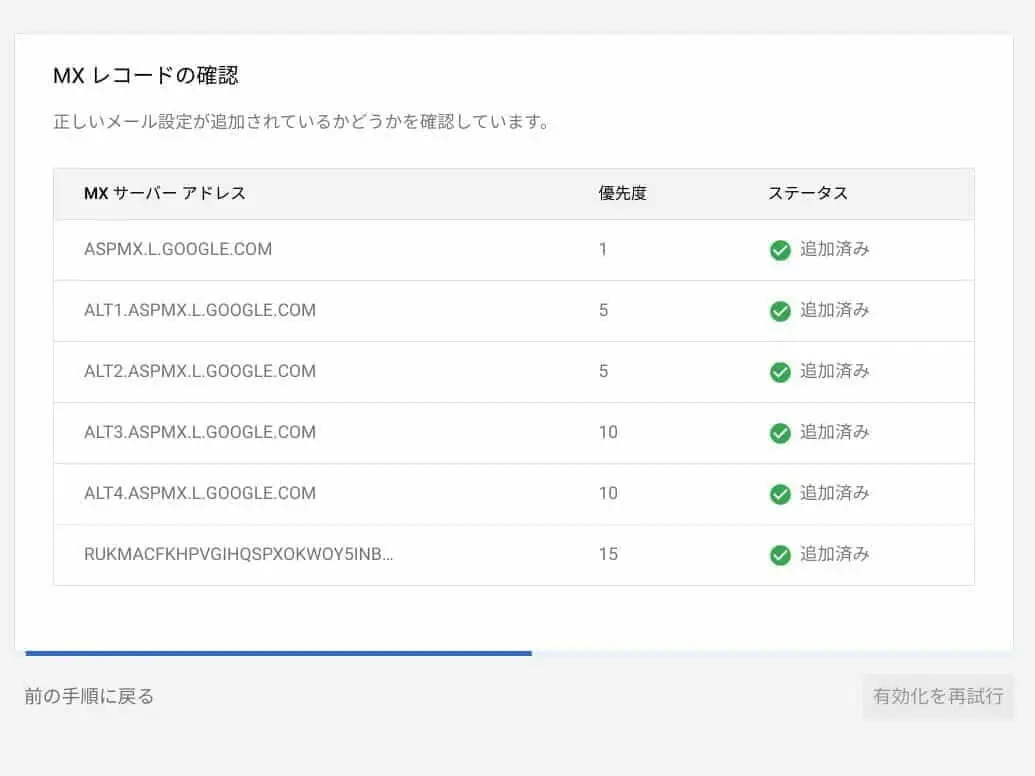Click green checkmark icon in ASPMX.L.GOOGLE.COM row
Image resolution: width=1035 pixels, height=776 pixels.
pyautogui.click(x=780, y=250)
